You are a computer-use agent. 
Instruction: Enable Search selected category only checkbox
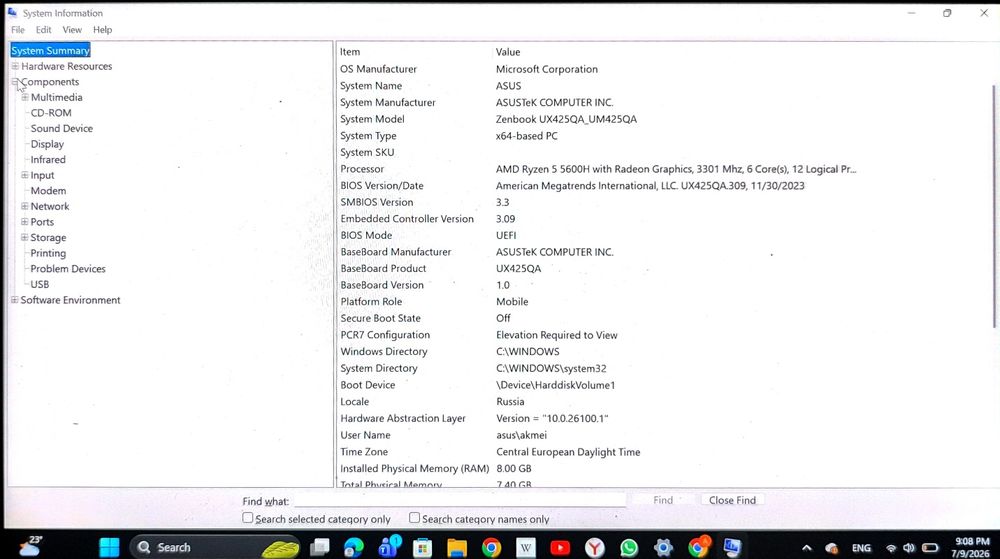coord(247,518)
